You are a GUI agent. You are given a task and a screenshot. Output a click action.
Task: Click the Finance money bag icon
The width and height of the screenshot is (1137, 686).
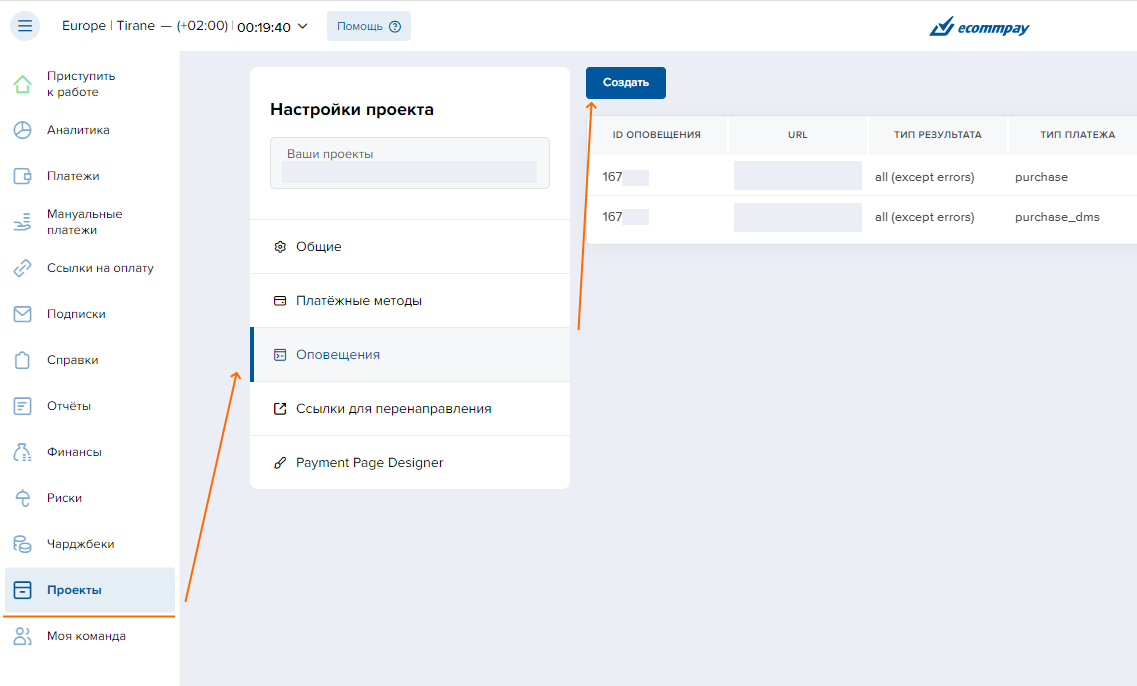pyautogui.click(x=22, y=452)
